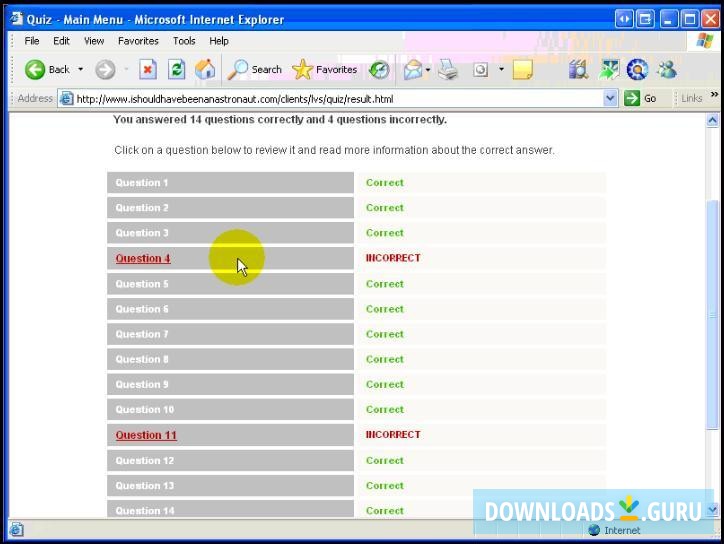
Task: Expand the Edit icon dropdown arrow
Action: click(501, 69)
